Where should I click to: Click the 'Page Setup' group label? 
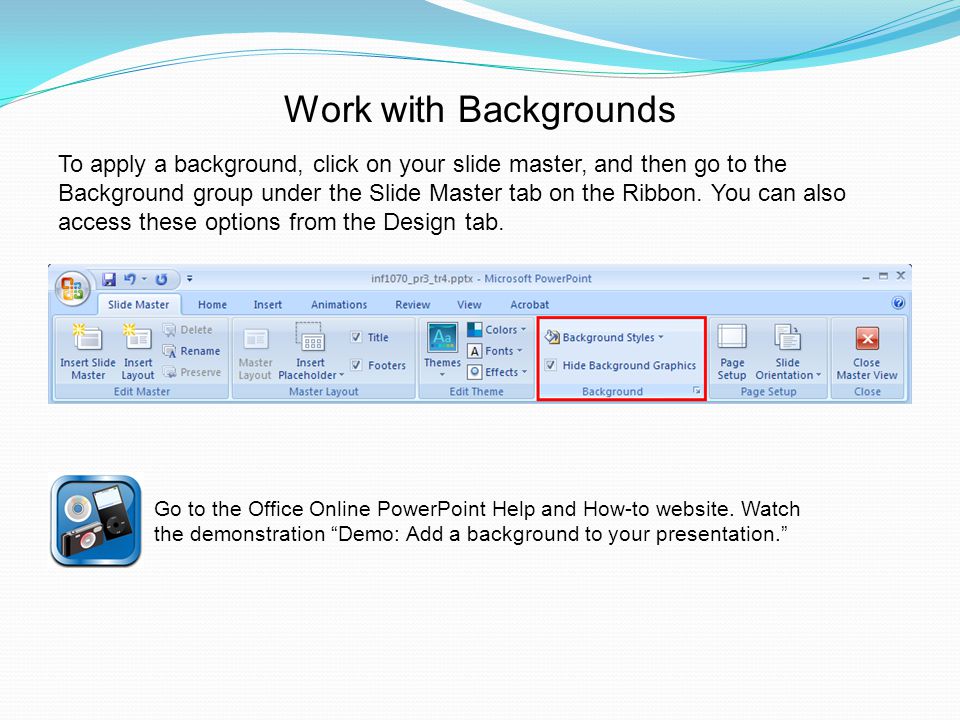click(x=768, y=391)
